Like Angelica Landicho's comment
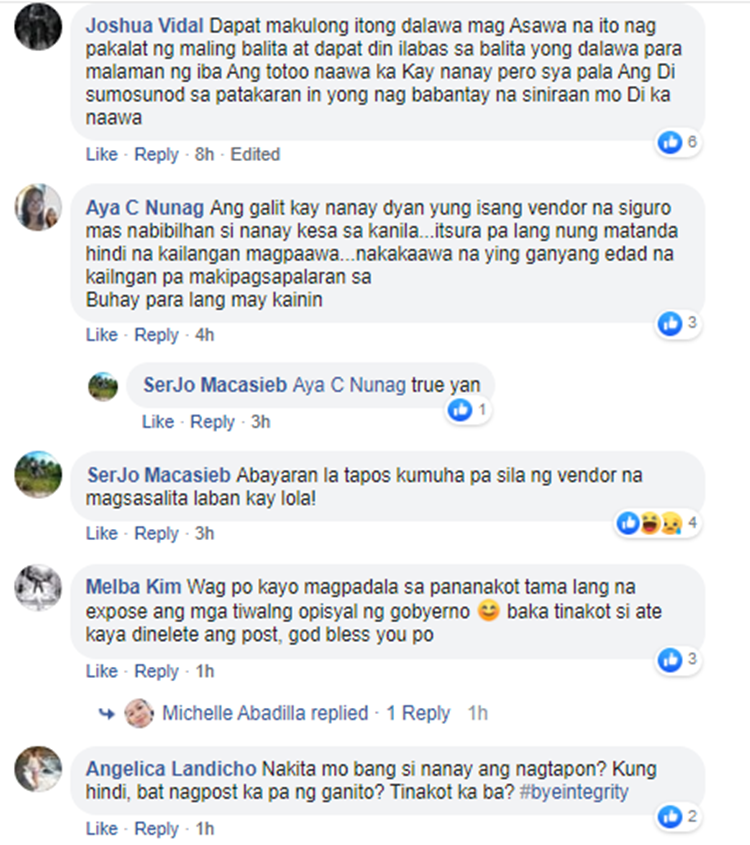Screen dimensions: 750x845 click(101, 828)
